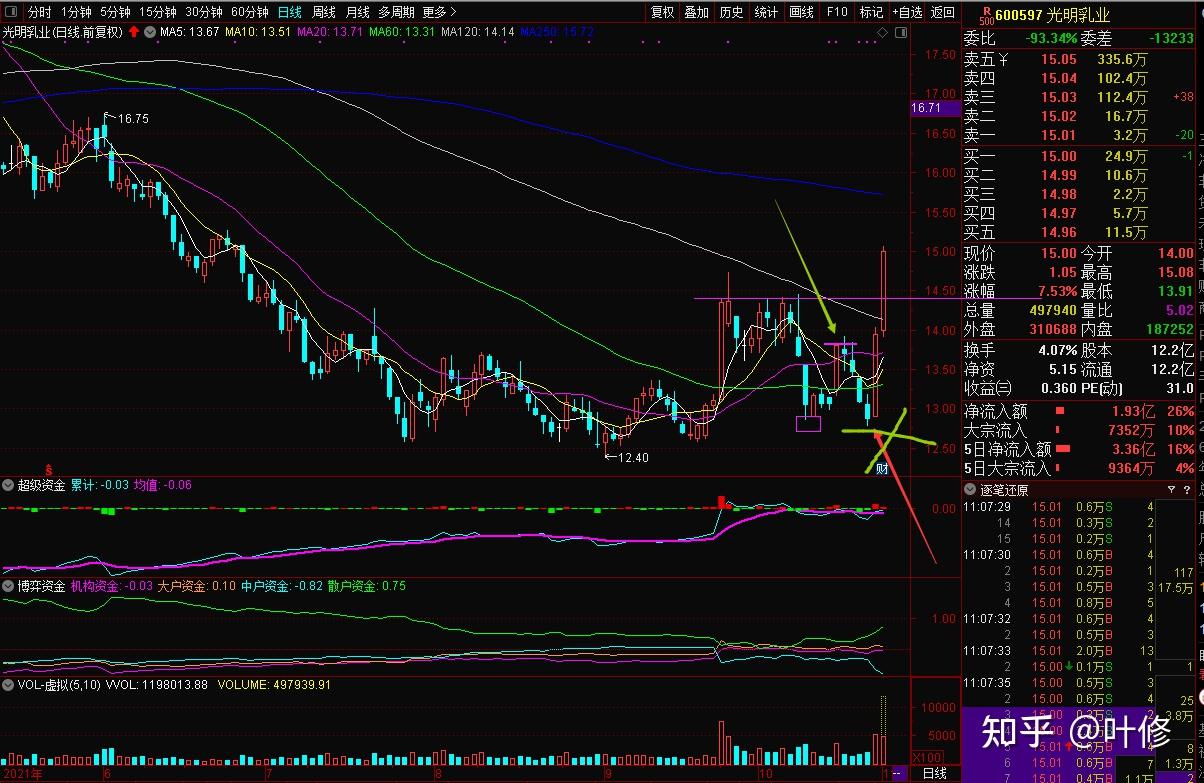
Task: Open the 多周期 multi-period view
Action: (x=396, y=13)
